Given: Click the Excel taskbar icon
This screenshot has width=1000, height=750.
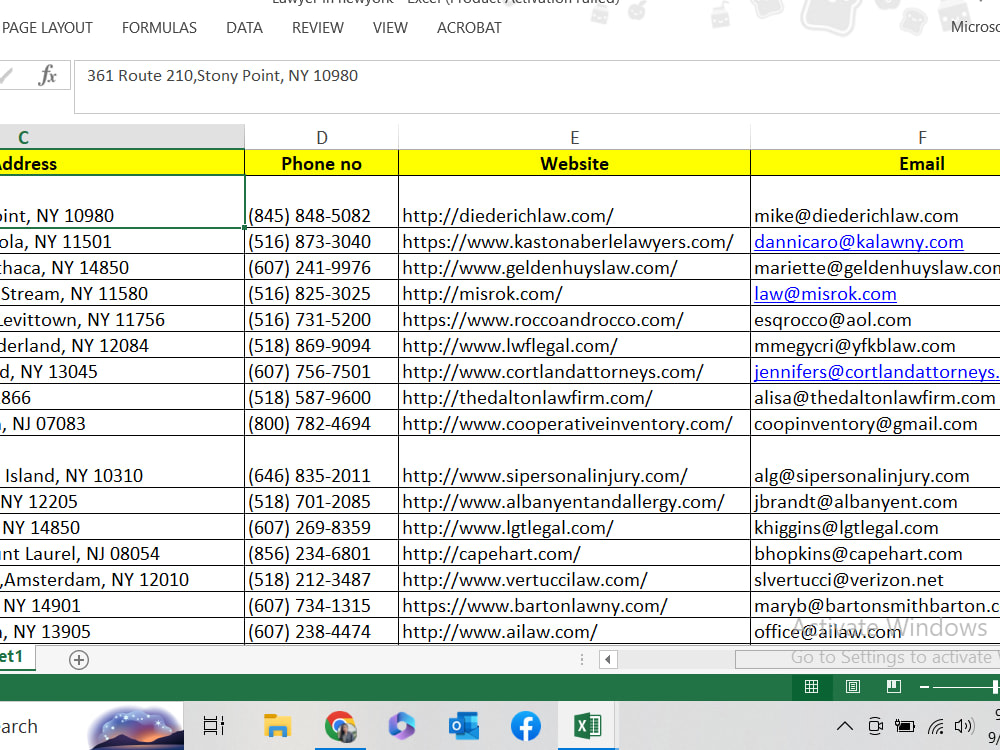Looking at the screenshot, I should pyautogui.click(x=587, y=726).
